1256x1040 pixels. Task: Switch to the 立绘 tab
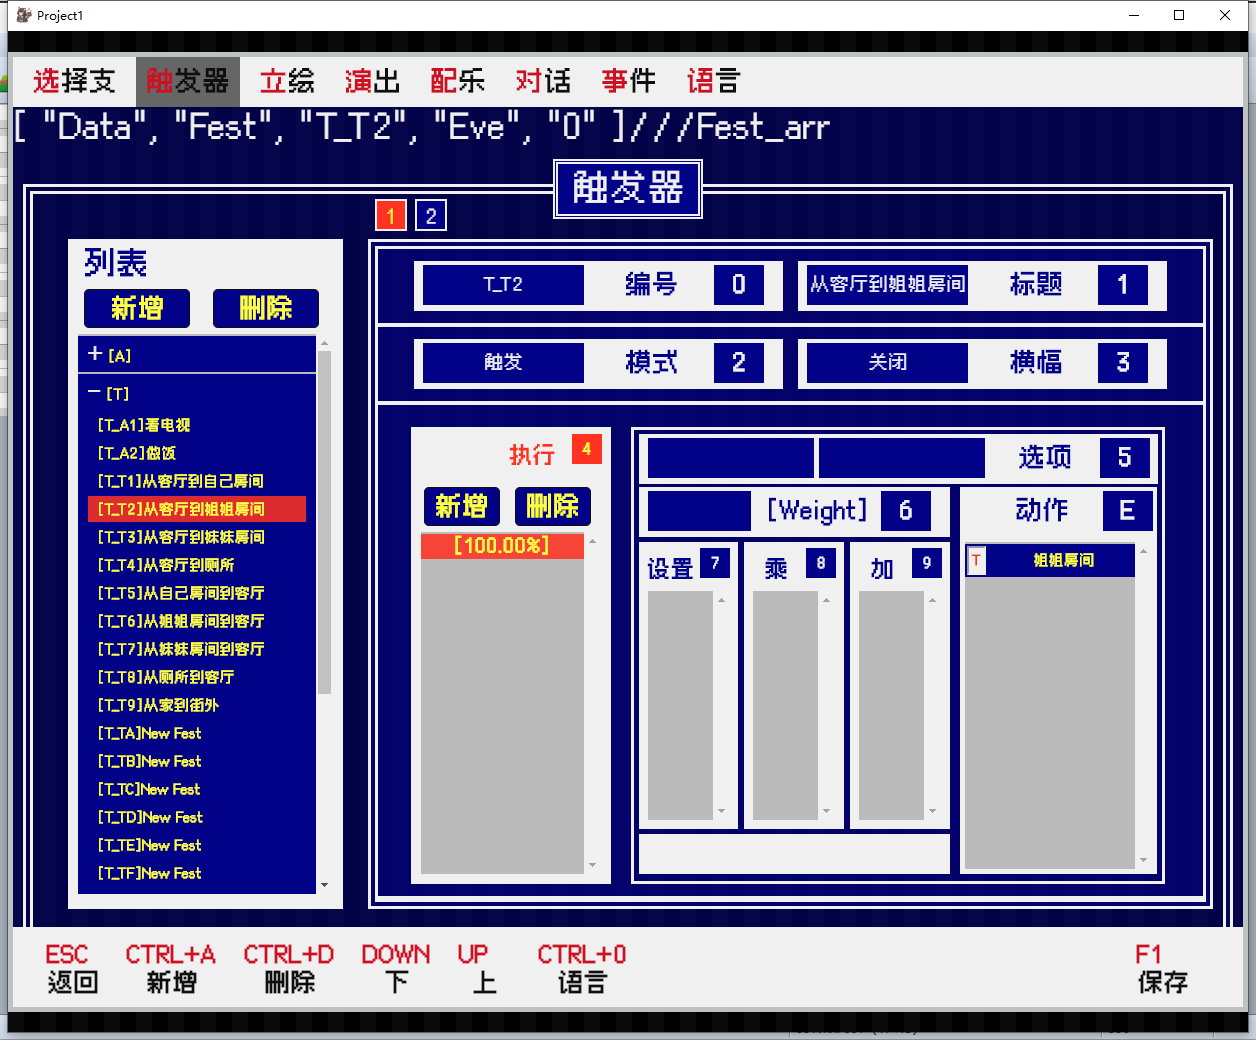[x=287, y=81]
